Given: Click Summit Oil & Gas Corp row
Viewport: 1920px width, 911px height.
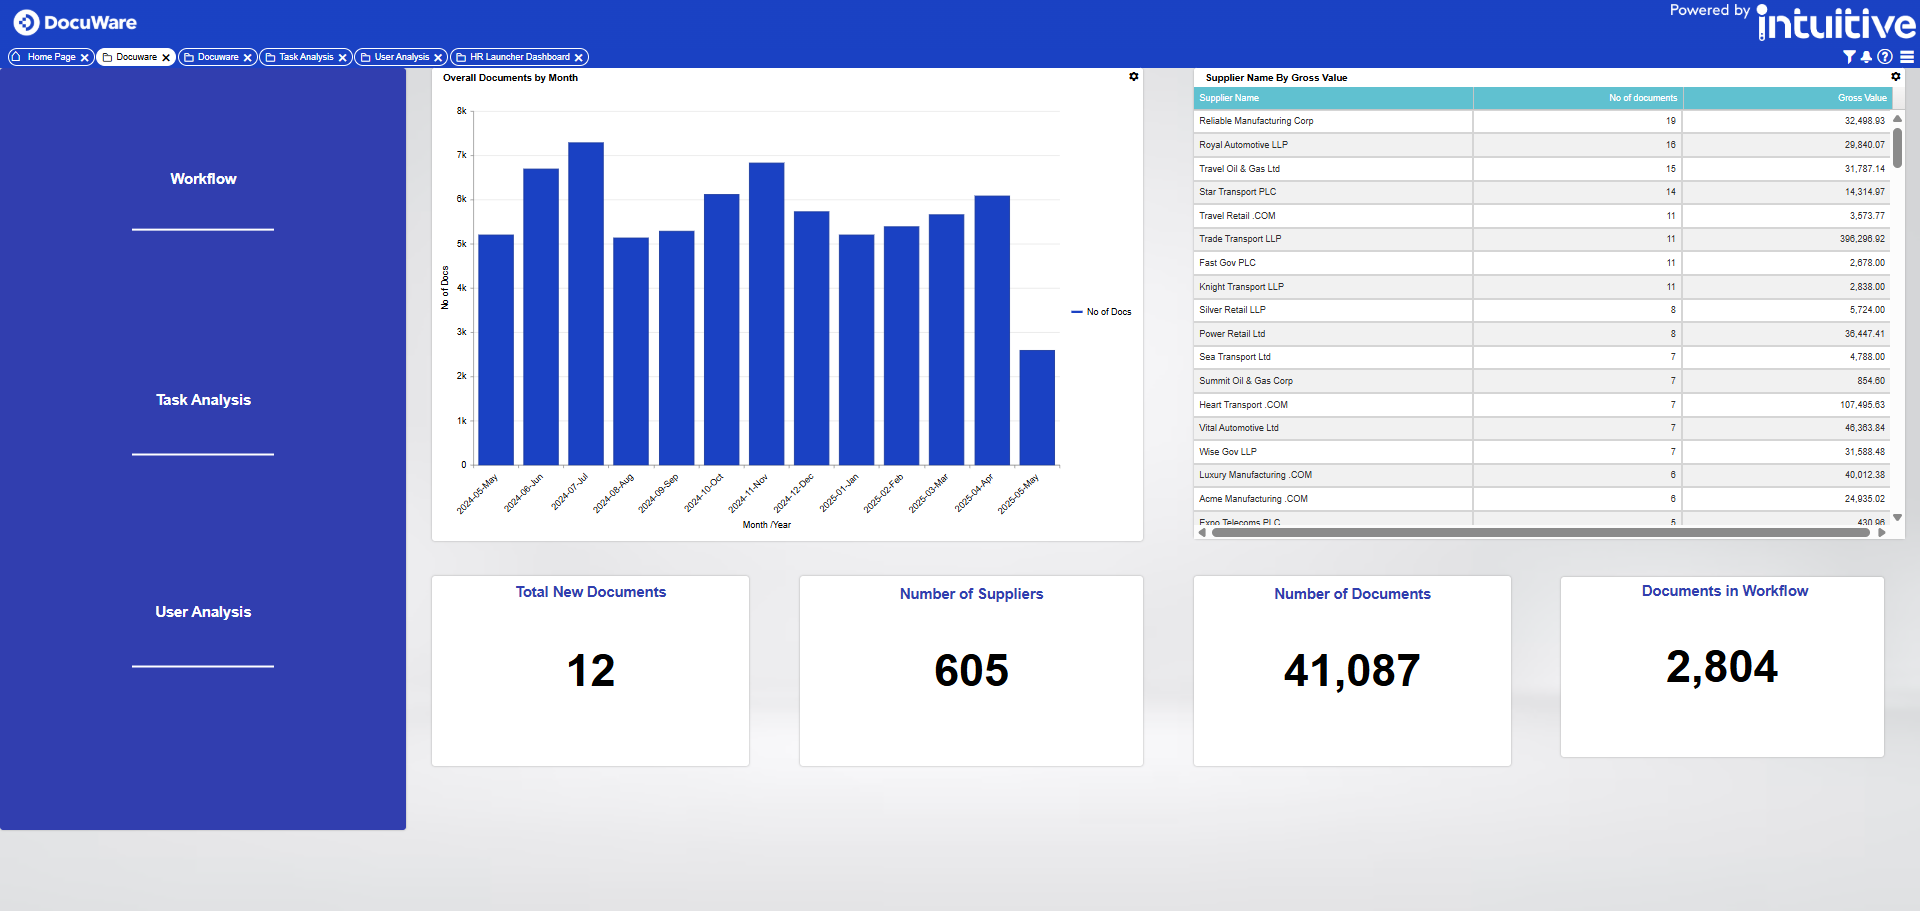Looking at the screenshot, I should (1542, 381).
